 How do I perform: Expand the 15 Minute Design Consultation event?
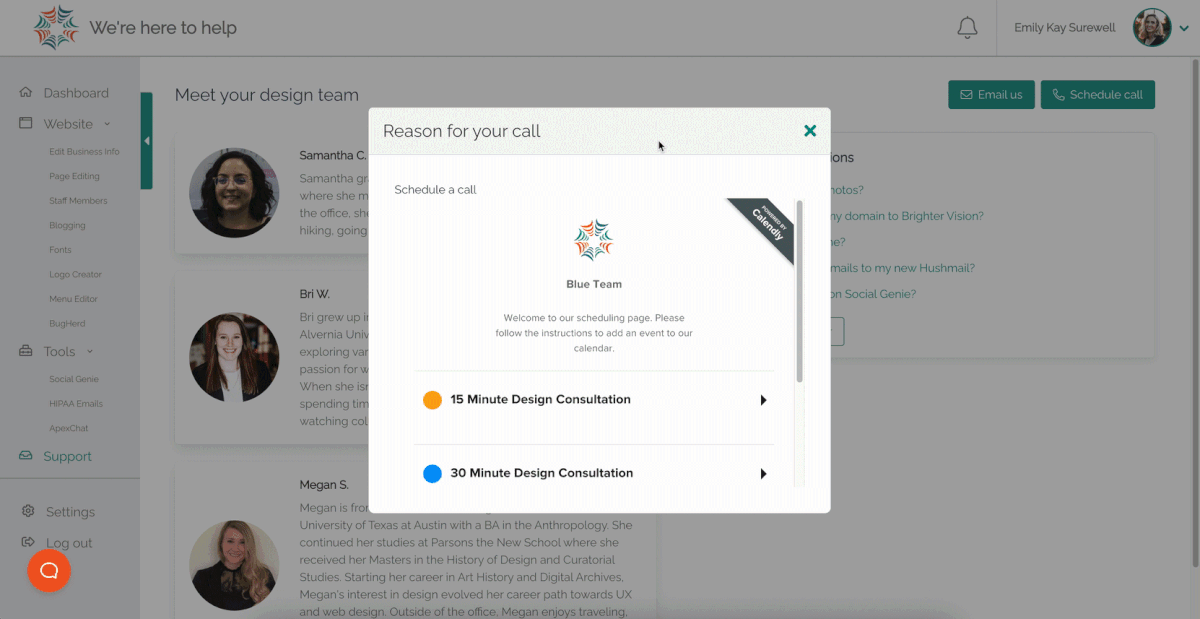pyautogui.click(x=764, y=400)
